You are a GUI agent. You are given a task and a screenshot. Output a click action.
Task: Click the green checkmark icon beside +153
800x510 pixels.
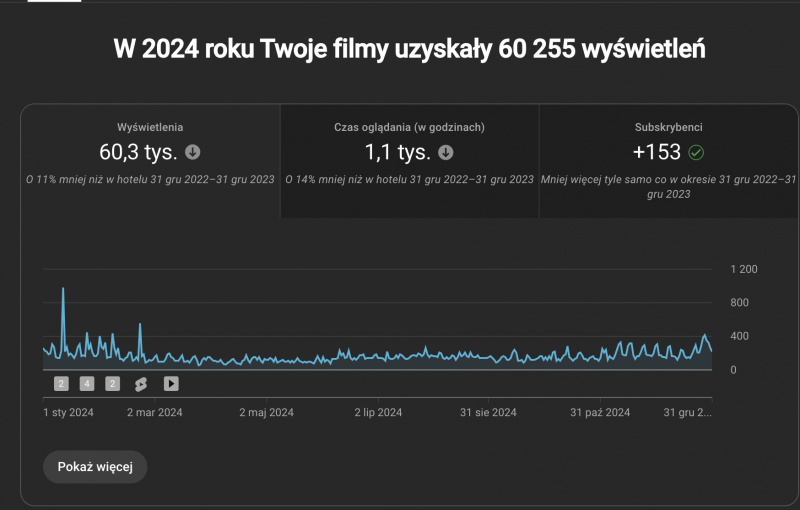click(696, 153)
